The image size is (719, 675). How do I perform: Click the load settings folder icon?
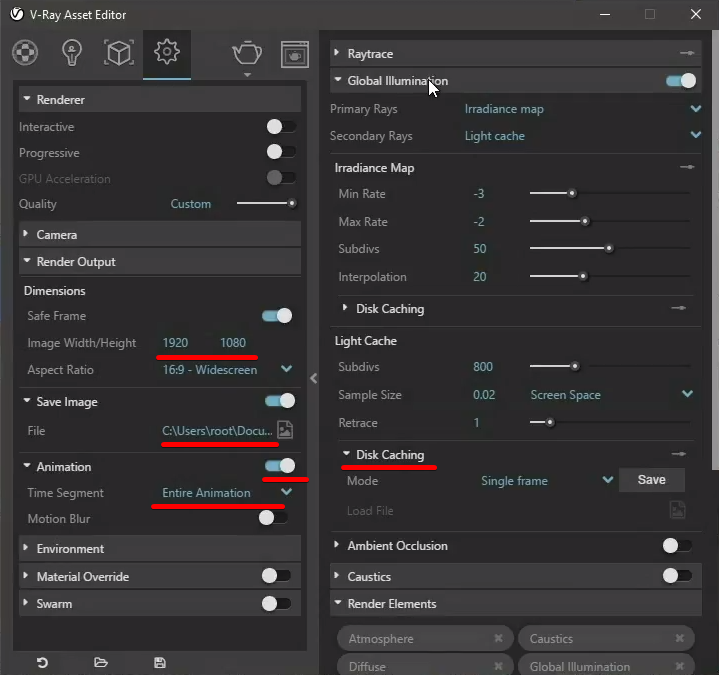(101, 662)
